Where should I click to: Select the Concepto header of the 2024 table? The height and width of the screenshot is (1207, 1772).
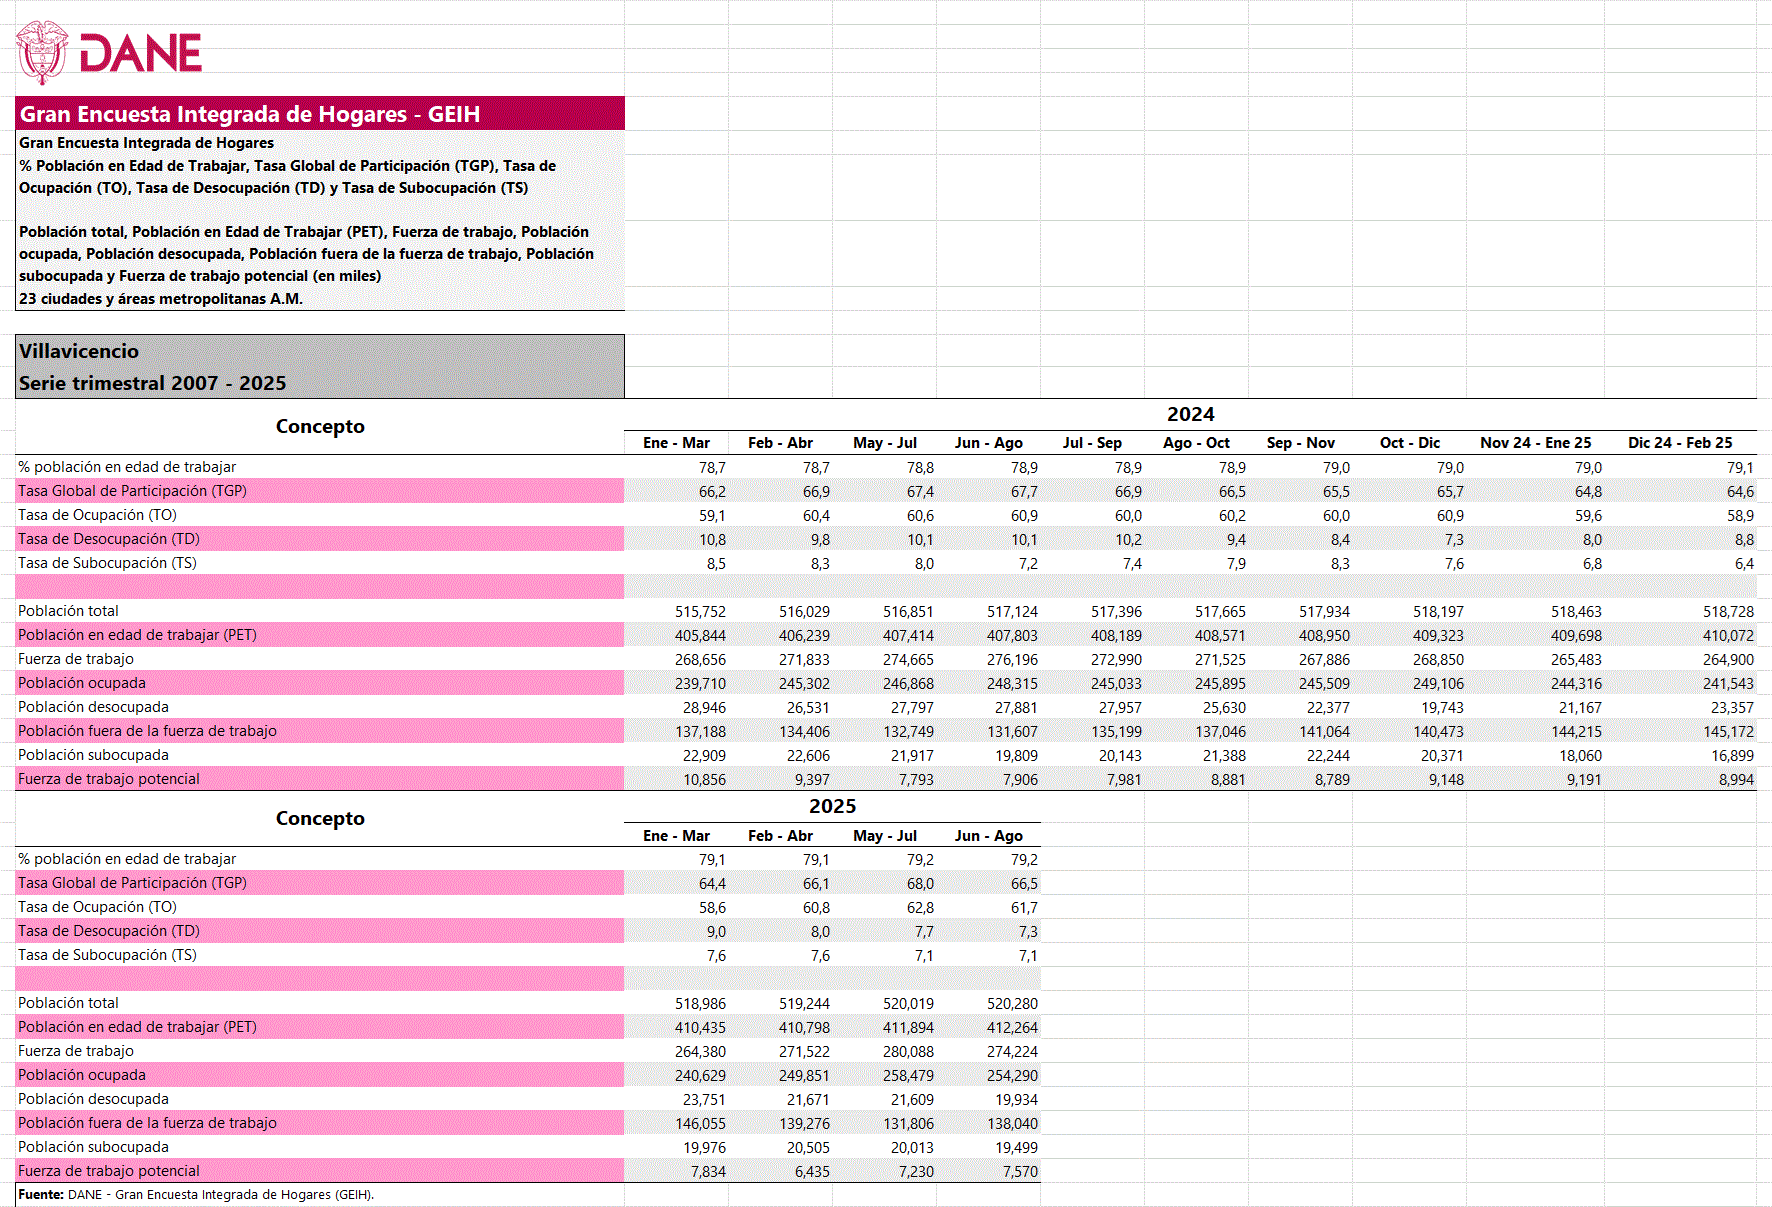(x=320, y=426)
